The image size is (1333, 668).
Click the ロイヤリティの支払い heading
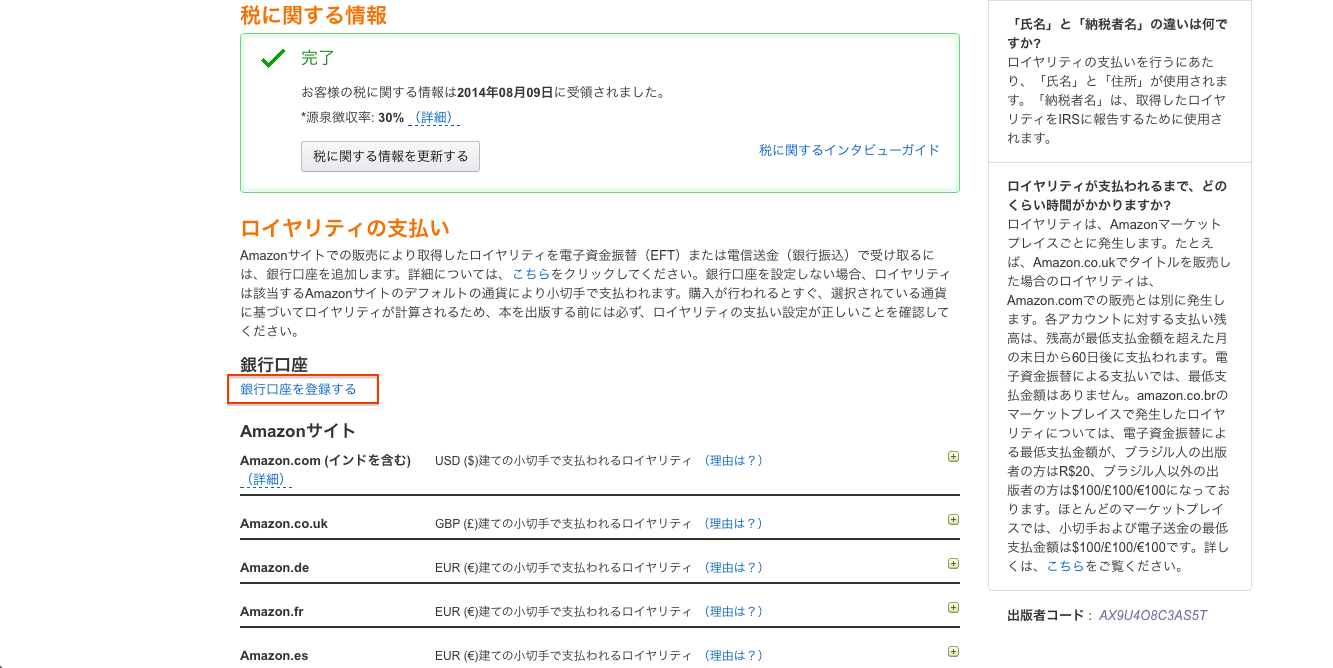pyautogui.click(x=345, y=227)
